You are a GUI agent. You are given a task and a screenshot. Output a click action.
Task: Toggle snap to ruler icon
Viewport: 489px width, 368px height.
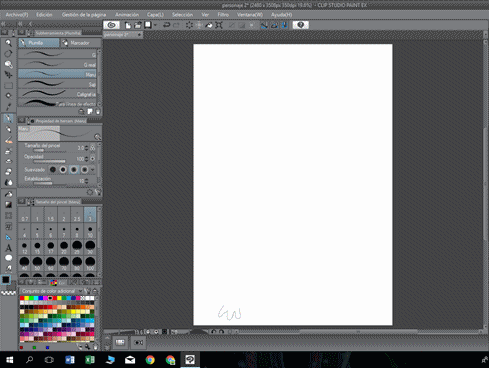(x=264, y=25)
